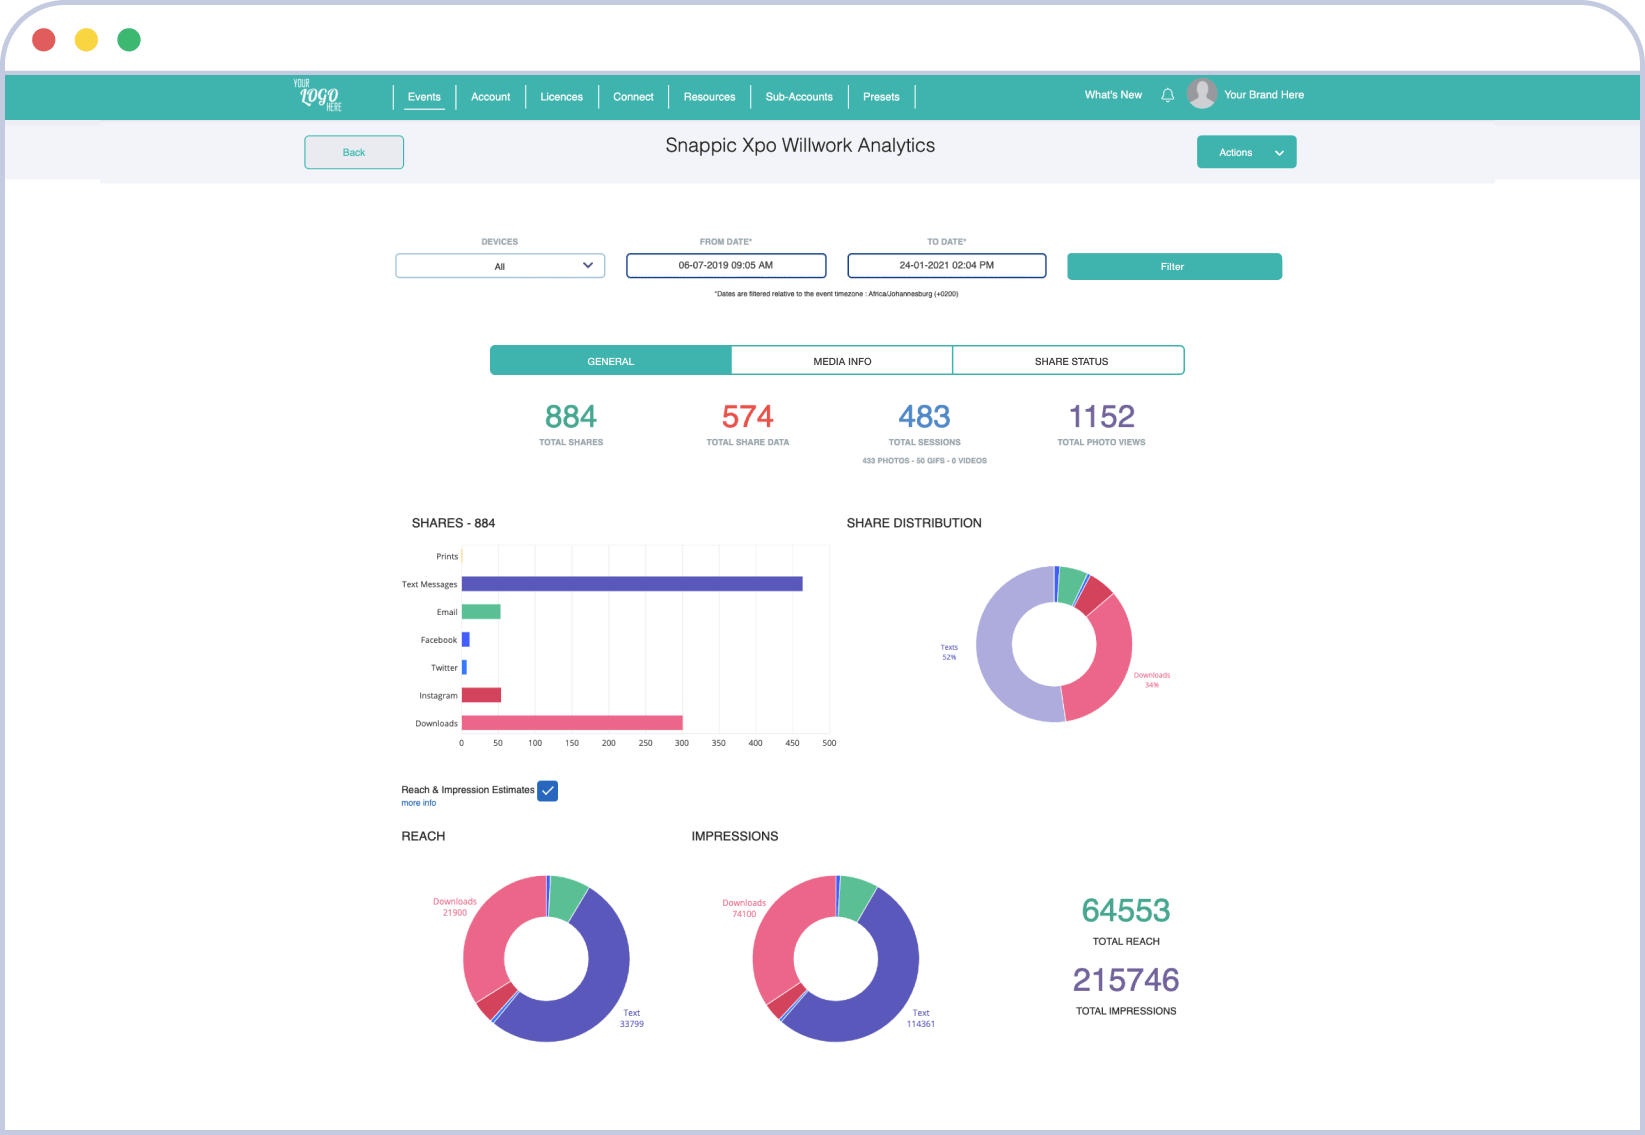Viewport: 1645px width, 1135px height.
Task: Click the 433 photos - 50 gifs - 0 videos text
Action: click(x=924, y=461)
